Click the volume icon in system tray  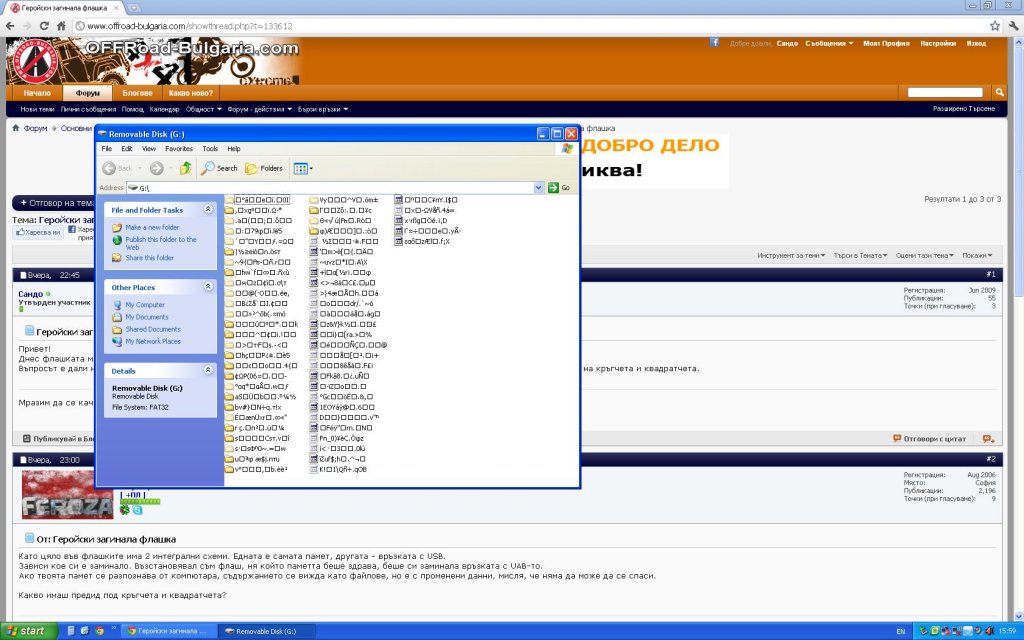point(988,632)
